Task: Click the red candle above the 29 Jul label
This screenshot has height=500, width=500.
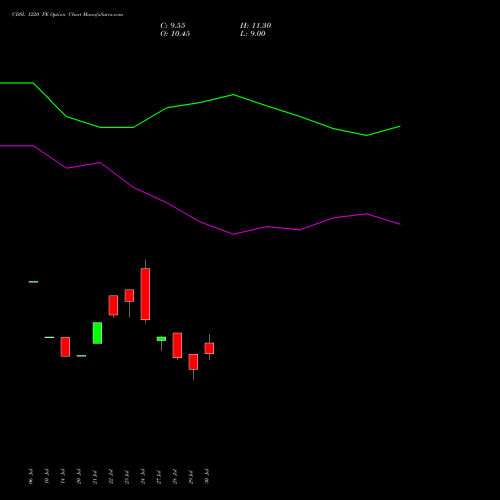Action: [193, 362]
